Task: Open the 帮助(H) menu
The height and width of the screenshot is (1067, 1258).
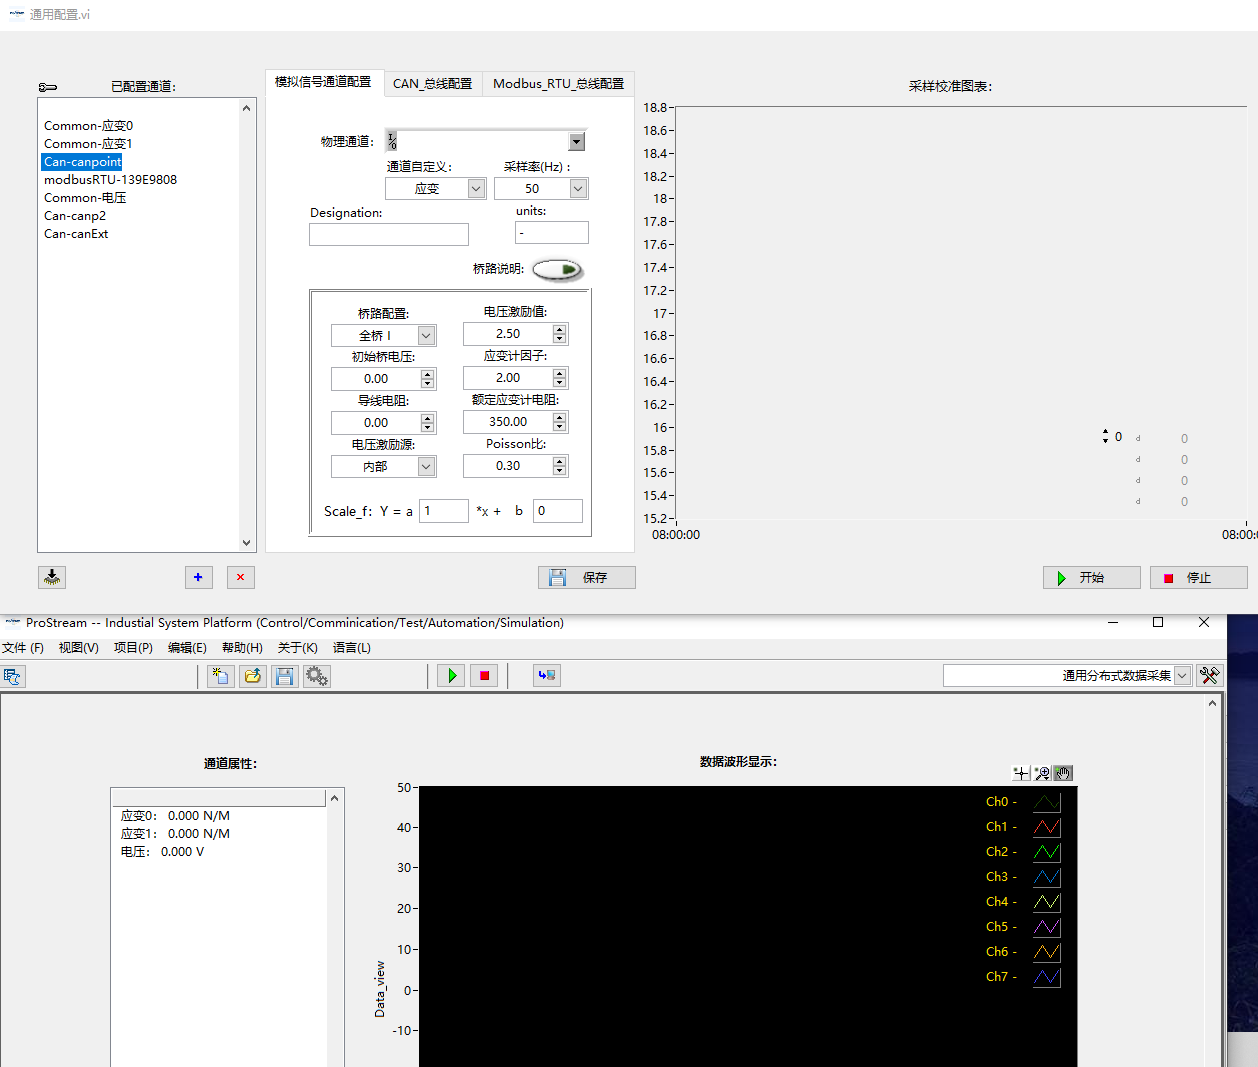Action: pos(242,648)
